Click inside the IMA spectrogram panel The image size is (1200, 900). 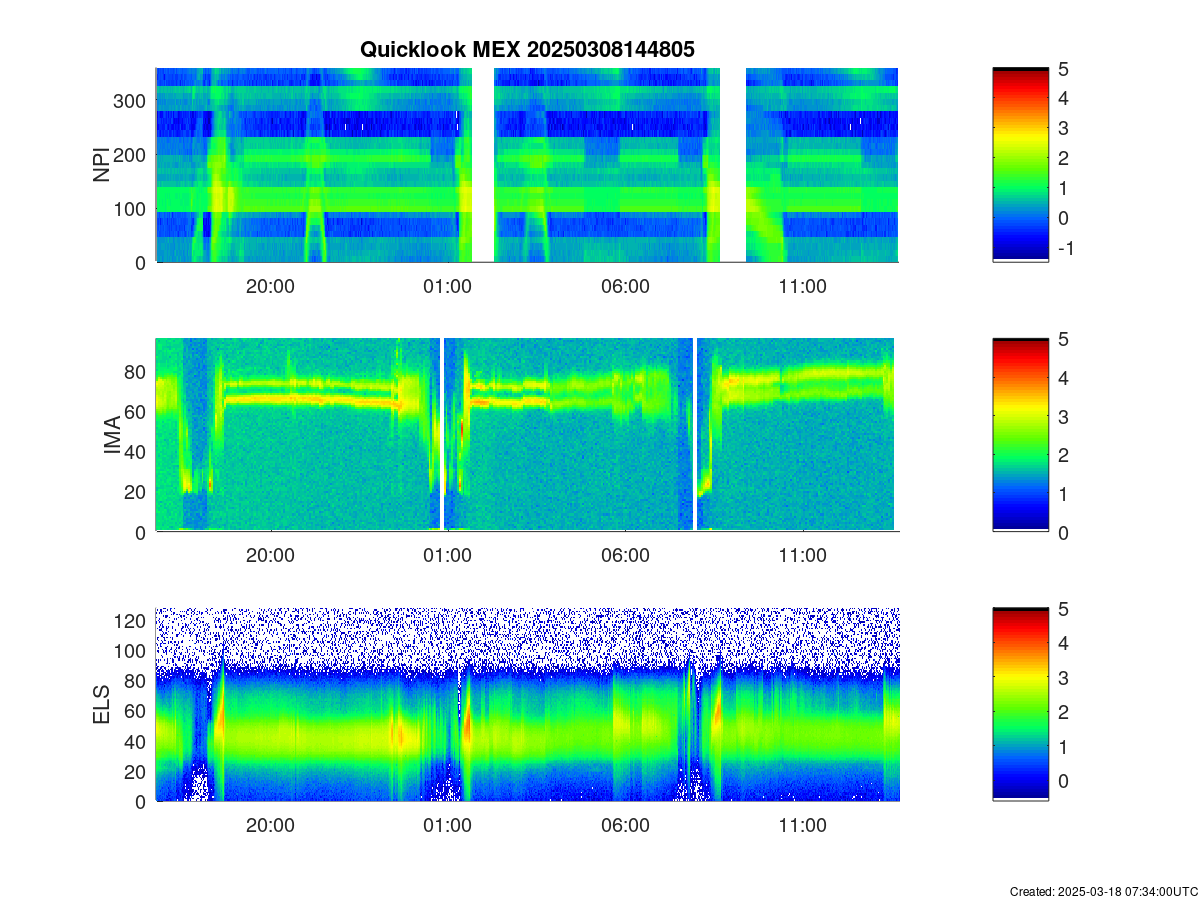point(527,435)
